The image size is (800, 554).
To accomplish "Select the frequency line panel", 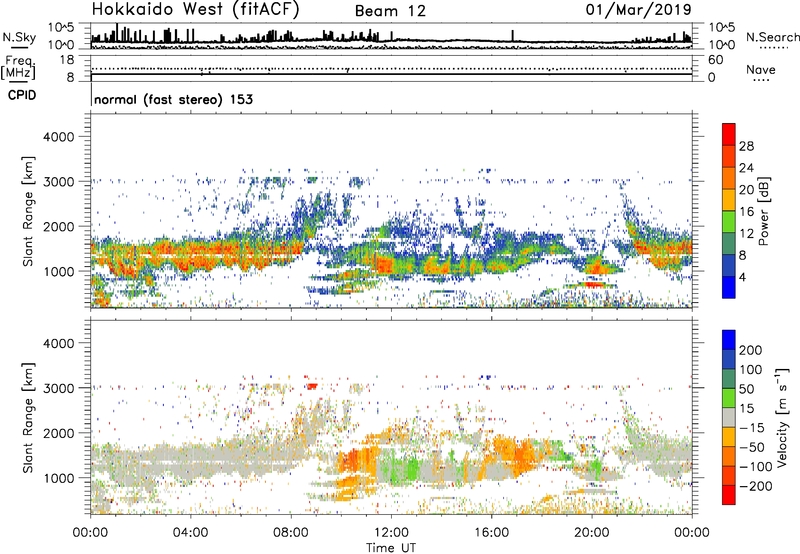I will tap(391, 68).
